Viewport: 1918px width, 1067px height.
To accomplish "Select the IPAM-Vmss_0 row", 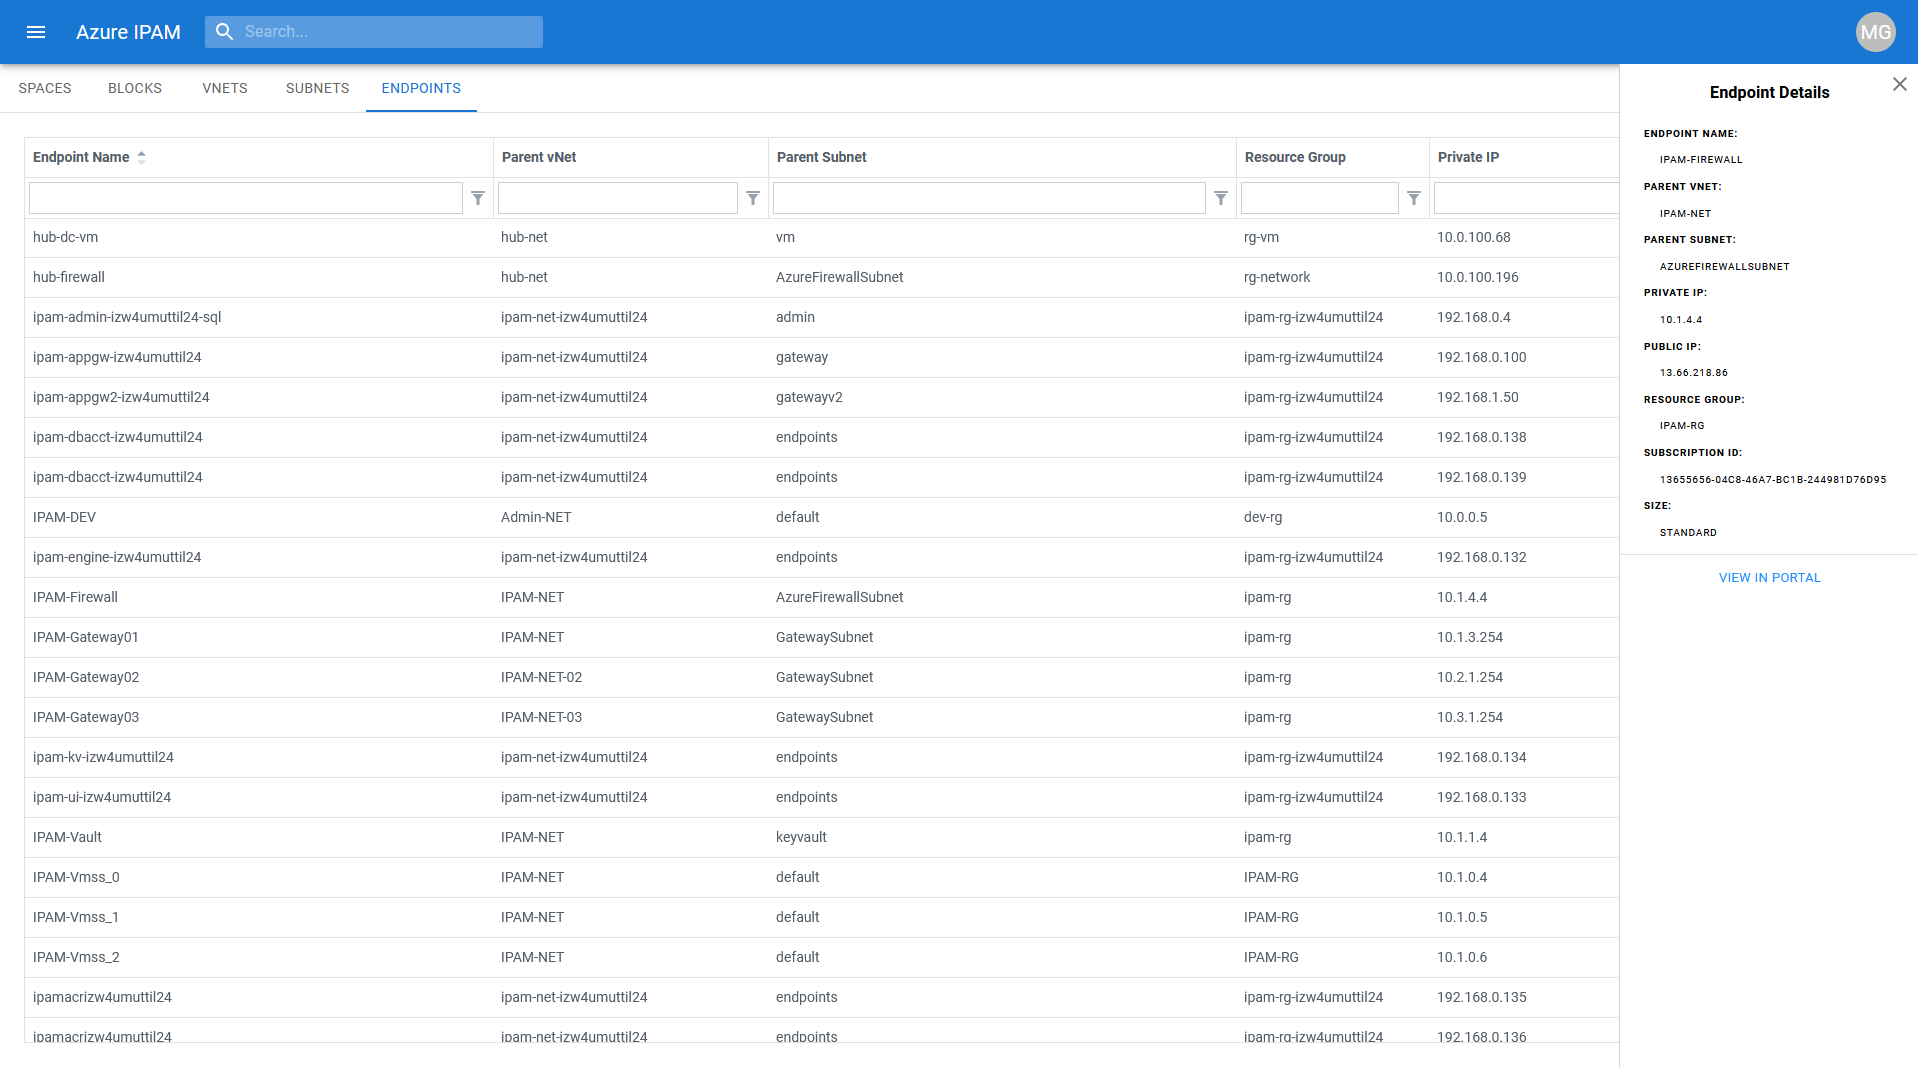I will 821,877.
